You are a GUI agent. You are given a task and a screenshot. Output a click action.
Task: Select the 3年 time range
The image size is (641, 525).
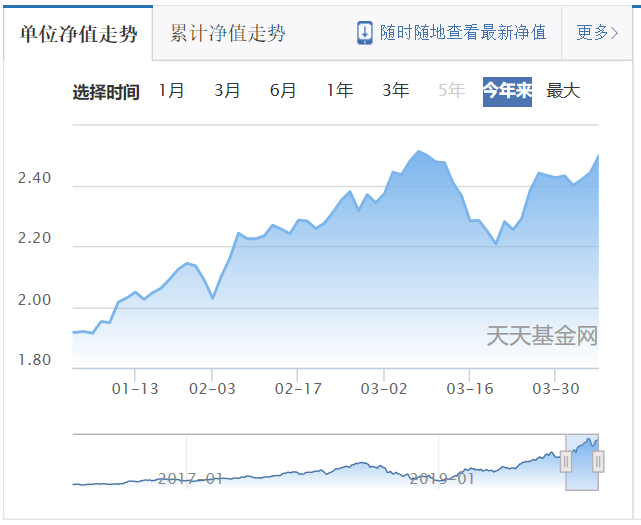coord(395,90)
